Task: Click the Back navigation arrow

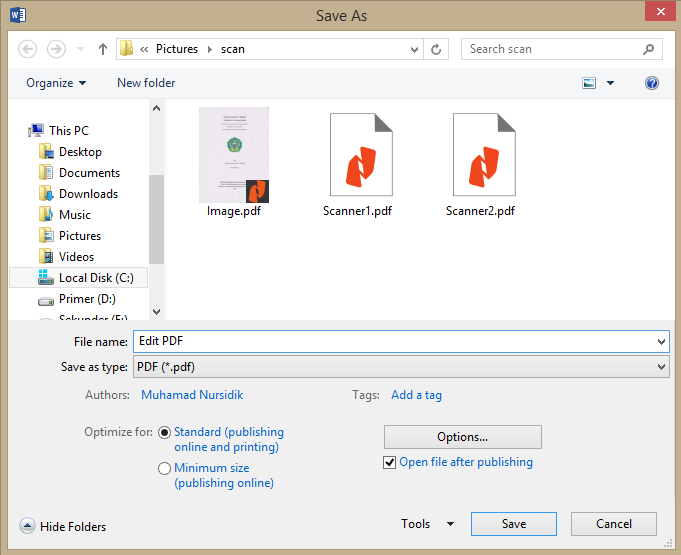Action: [28, 49]
